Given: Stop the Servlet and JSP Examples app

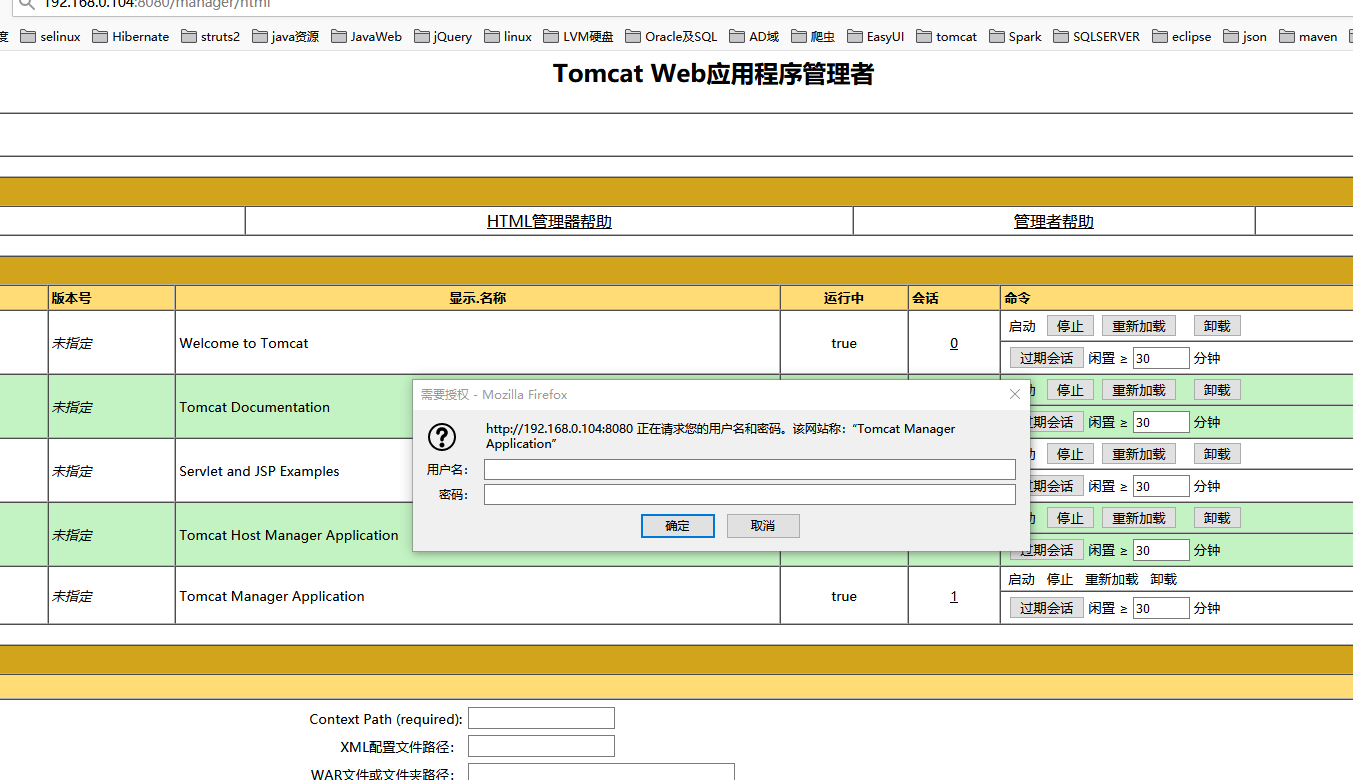Looking at the screenshot, I should point(1070,454).
